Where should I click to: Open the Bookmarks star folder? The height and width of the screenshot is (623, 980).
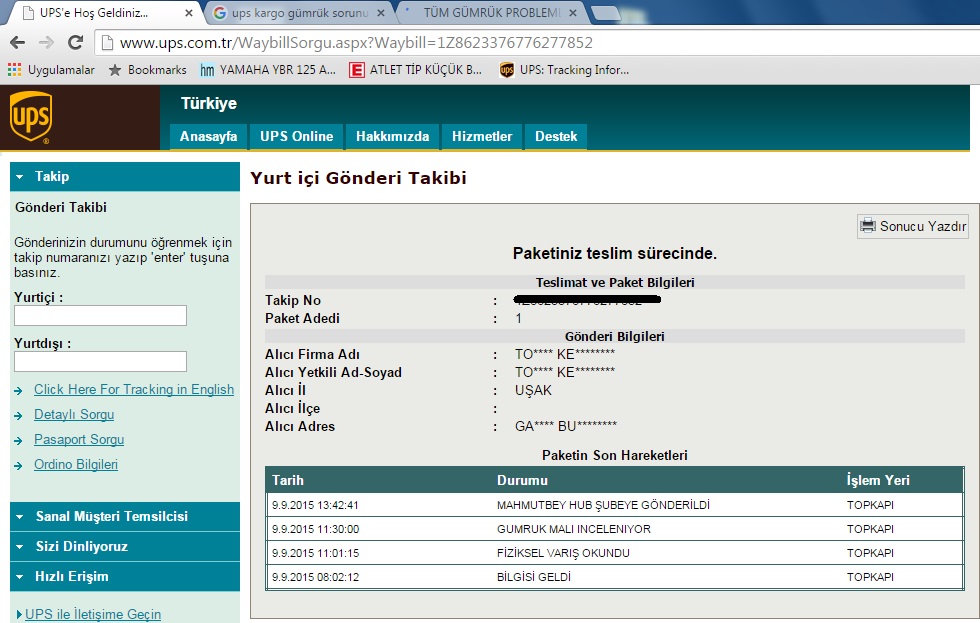coord(147,70)
